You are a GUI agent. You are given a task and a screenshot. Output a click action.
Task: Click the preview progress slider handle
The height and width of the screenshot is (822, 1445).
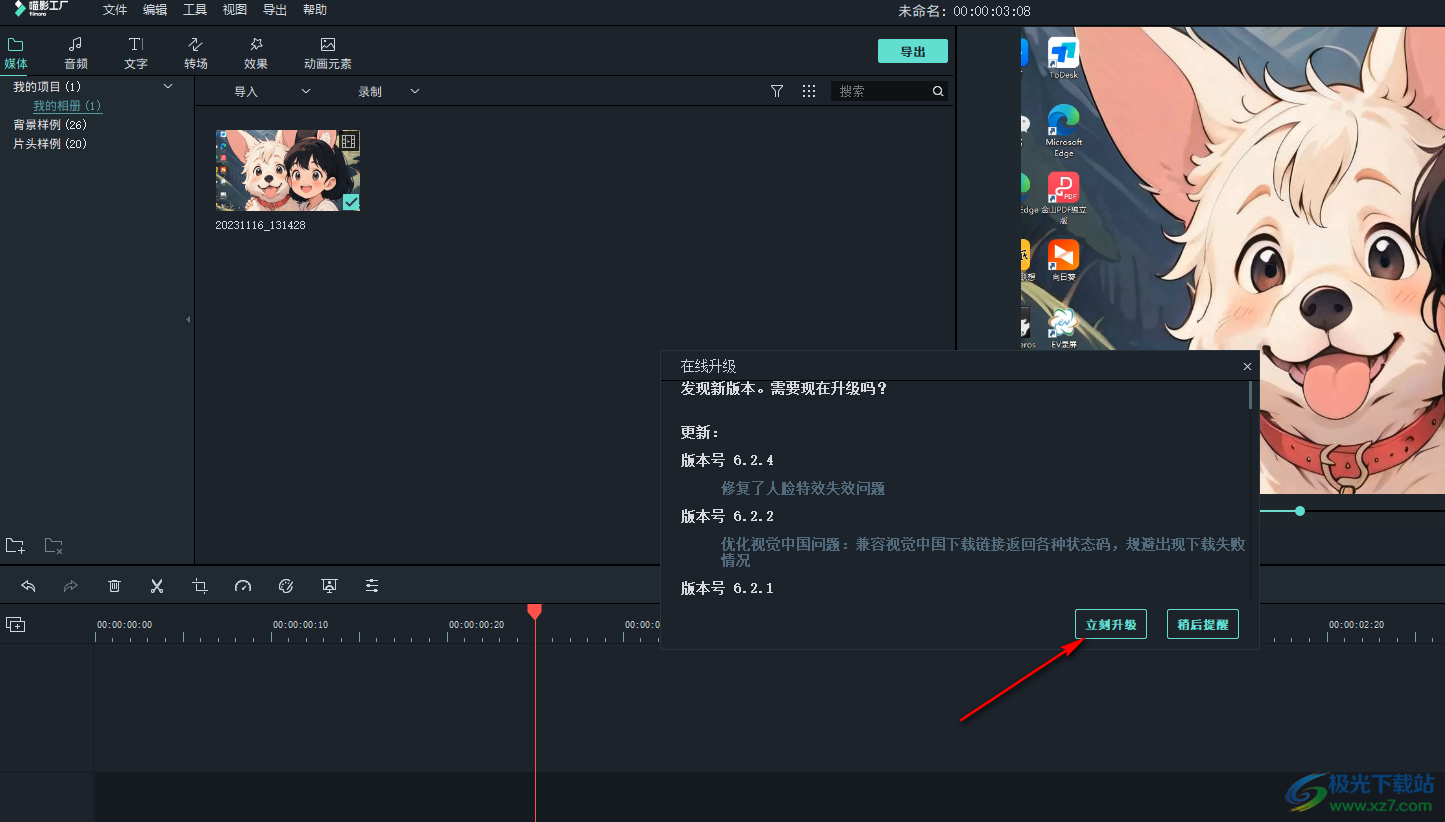tap(1300, 511)
